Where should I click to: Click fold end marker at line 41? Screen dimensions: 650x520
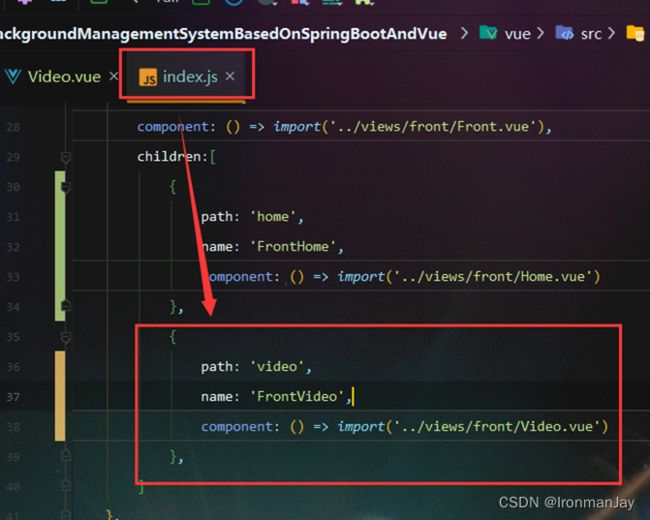65,513
